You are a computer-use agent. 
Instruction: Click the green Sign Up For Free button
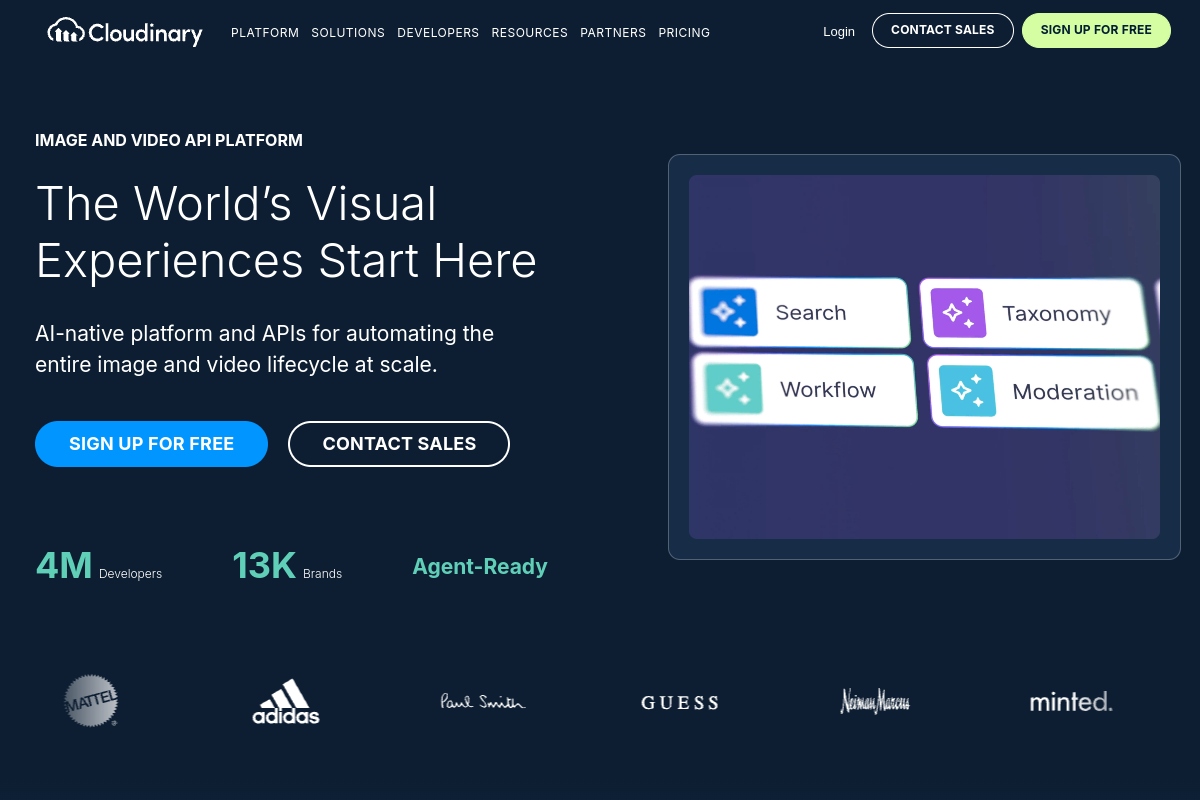1096,30
